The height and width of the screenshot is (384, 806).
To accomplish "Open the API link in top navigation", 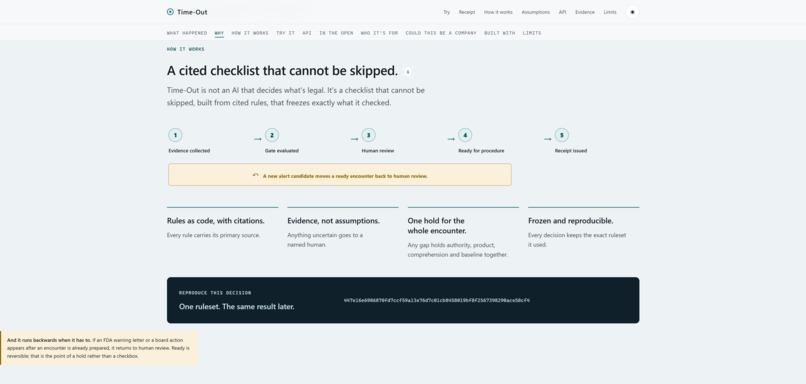I will 562,12.
